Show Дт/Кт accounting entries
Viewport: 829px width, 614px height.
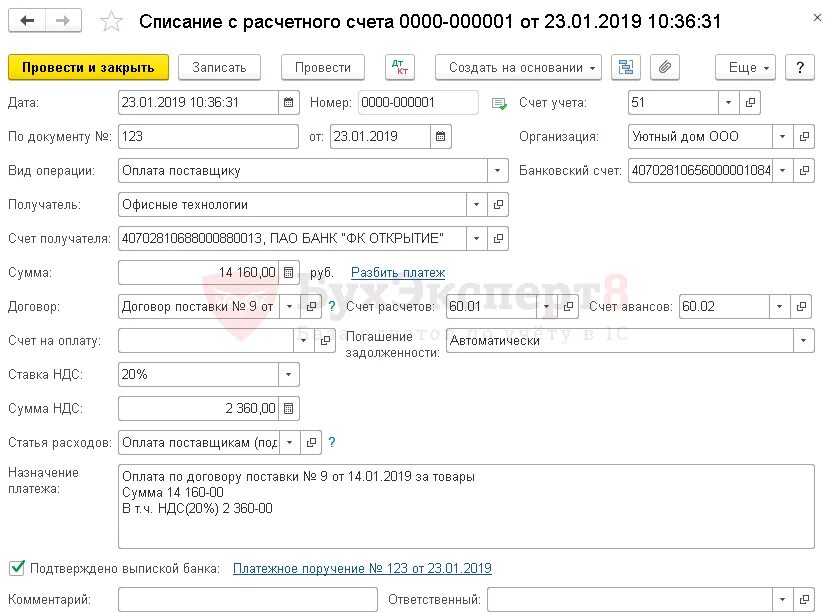click(400, 67)
